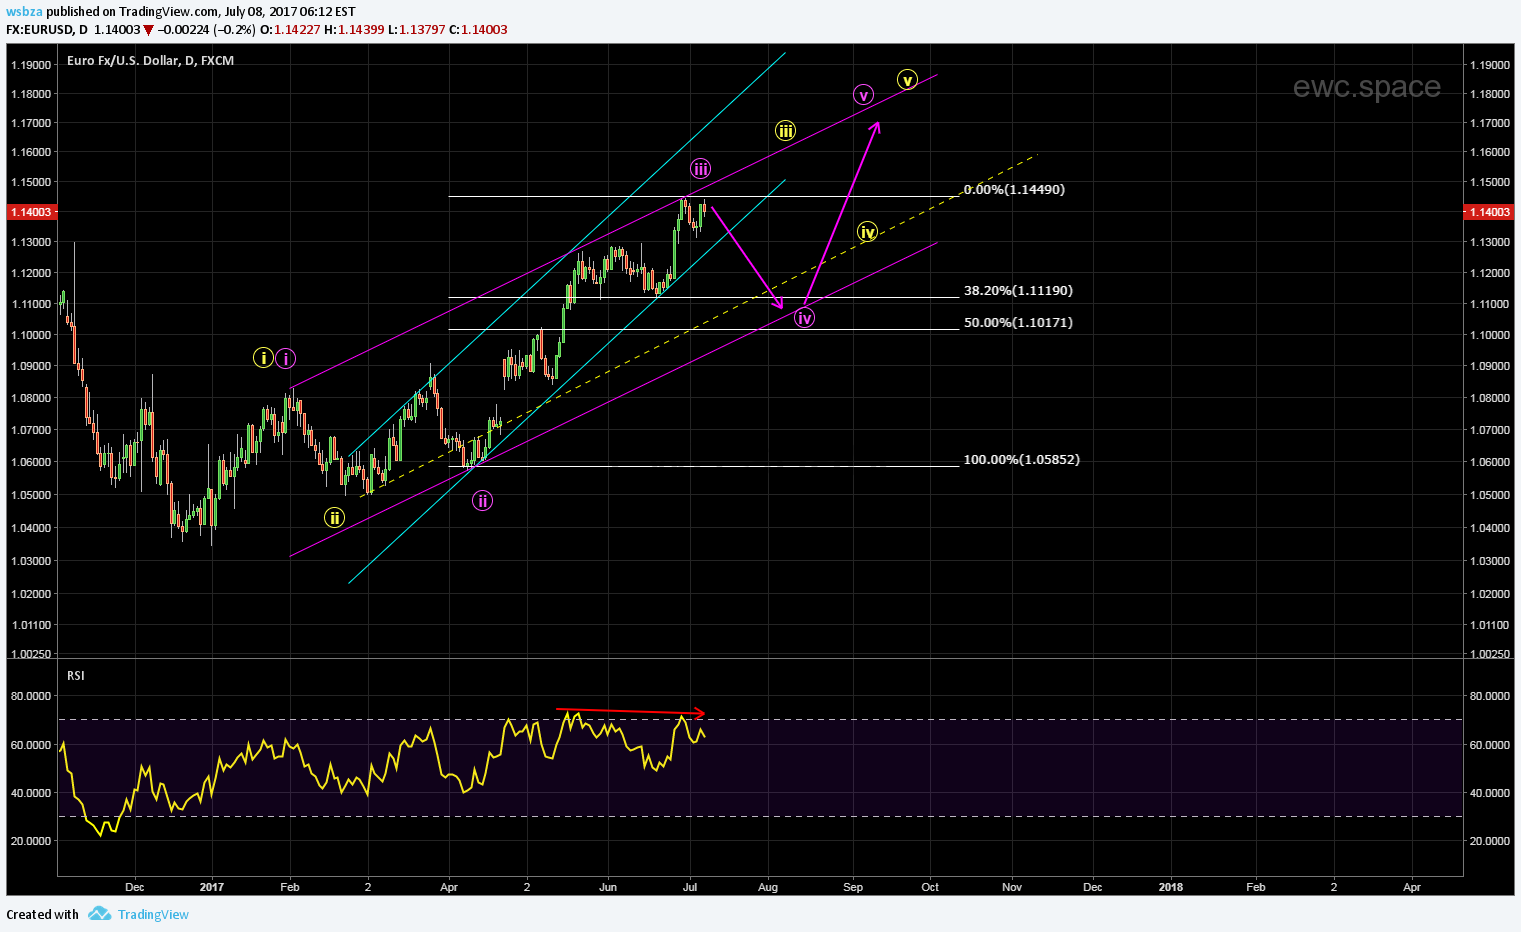Click the red down triangle in header

click(x=148, y=30)
